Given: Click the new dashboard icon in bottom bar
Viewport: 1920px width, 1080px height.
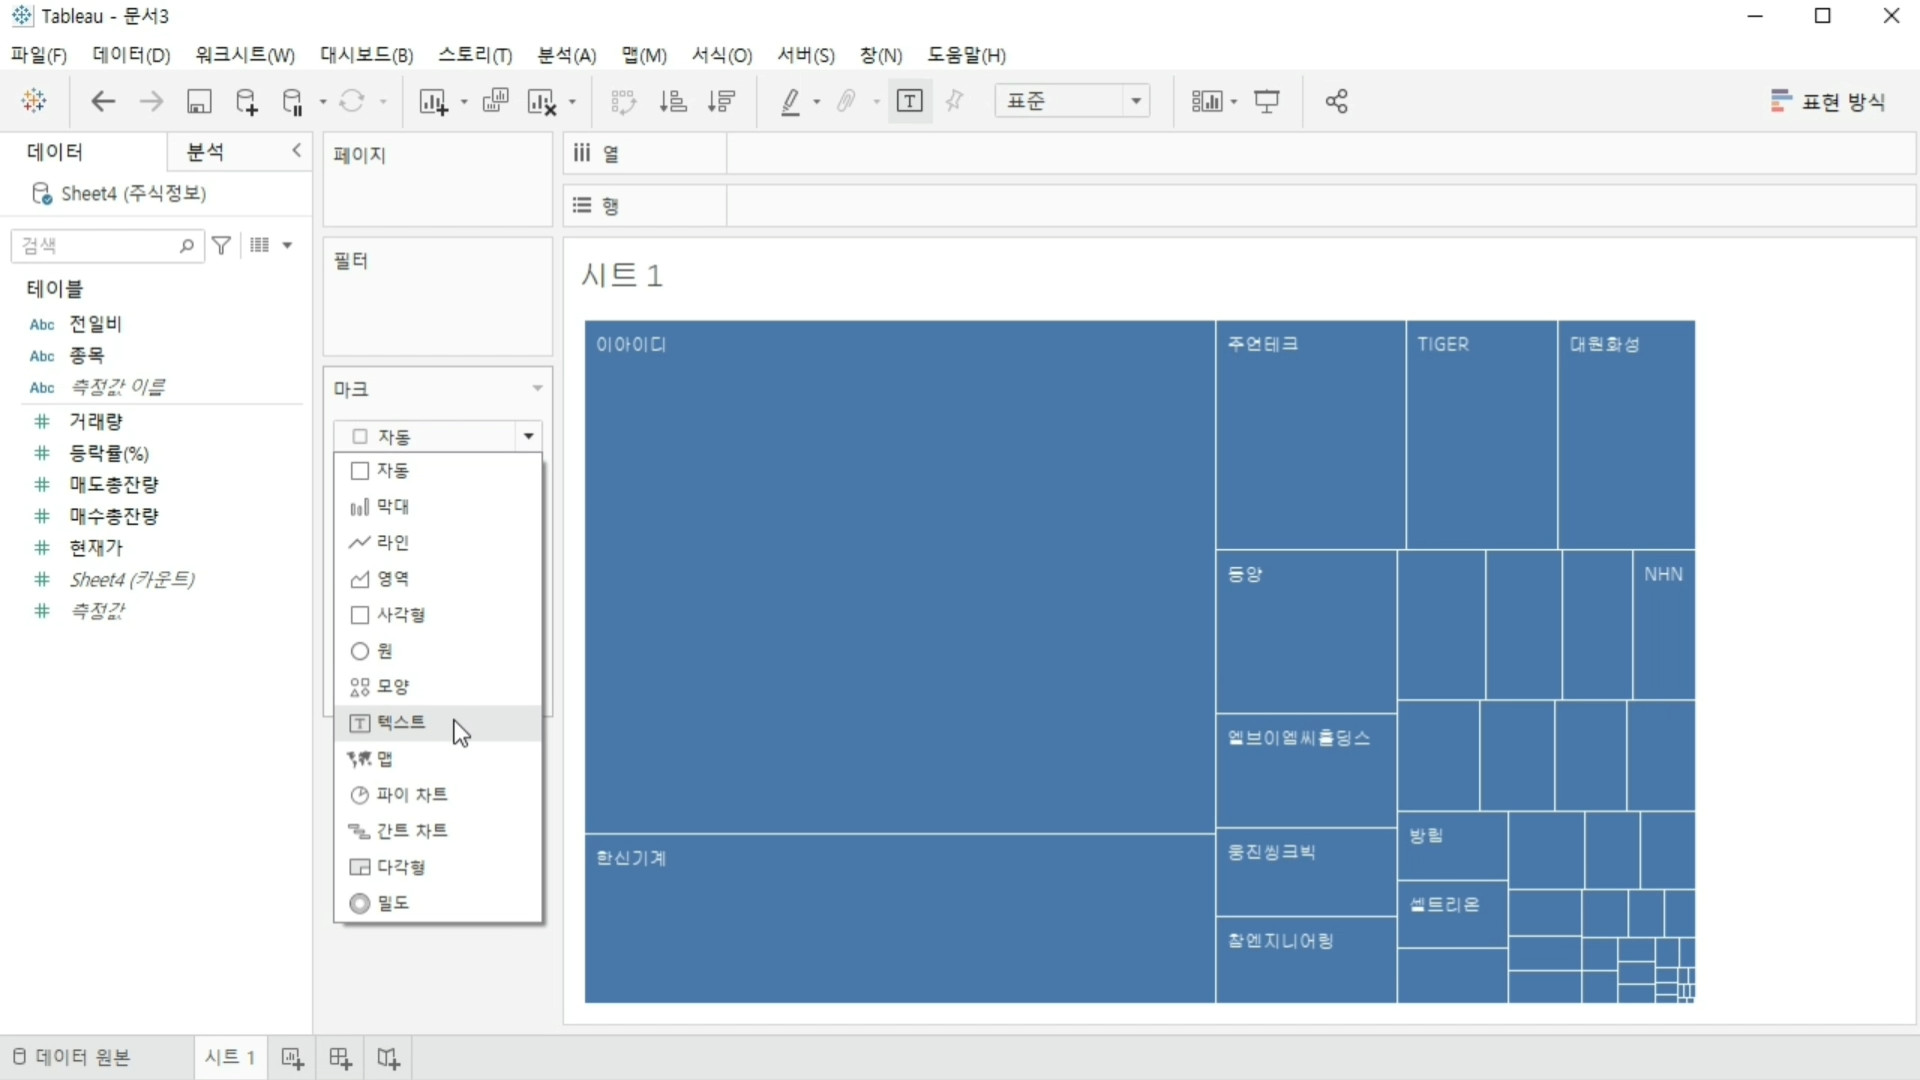Looking at the screenshot, I should pyautogui.click(x=340, y=1058).
